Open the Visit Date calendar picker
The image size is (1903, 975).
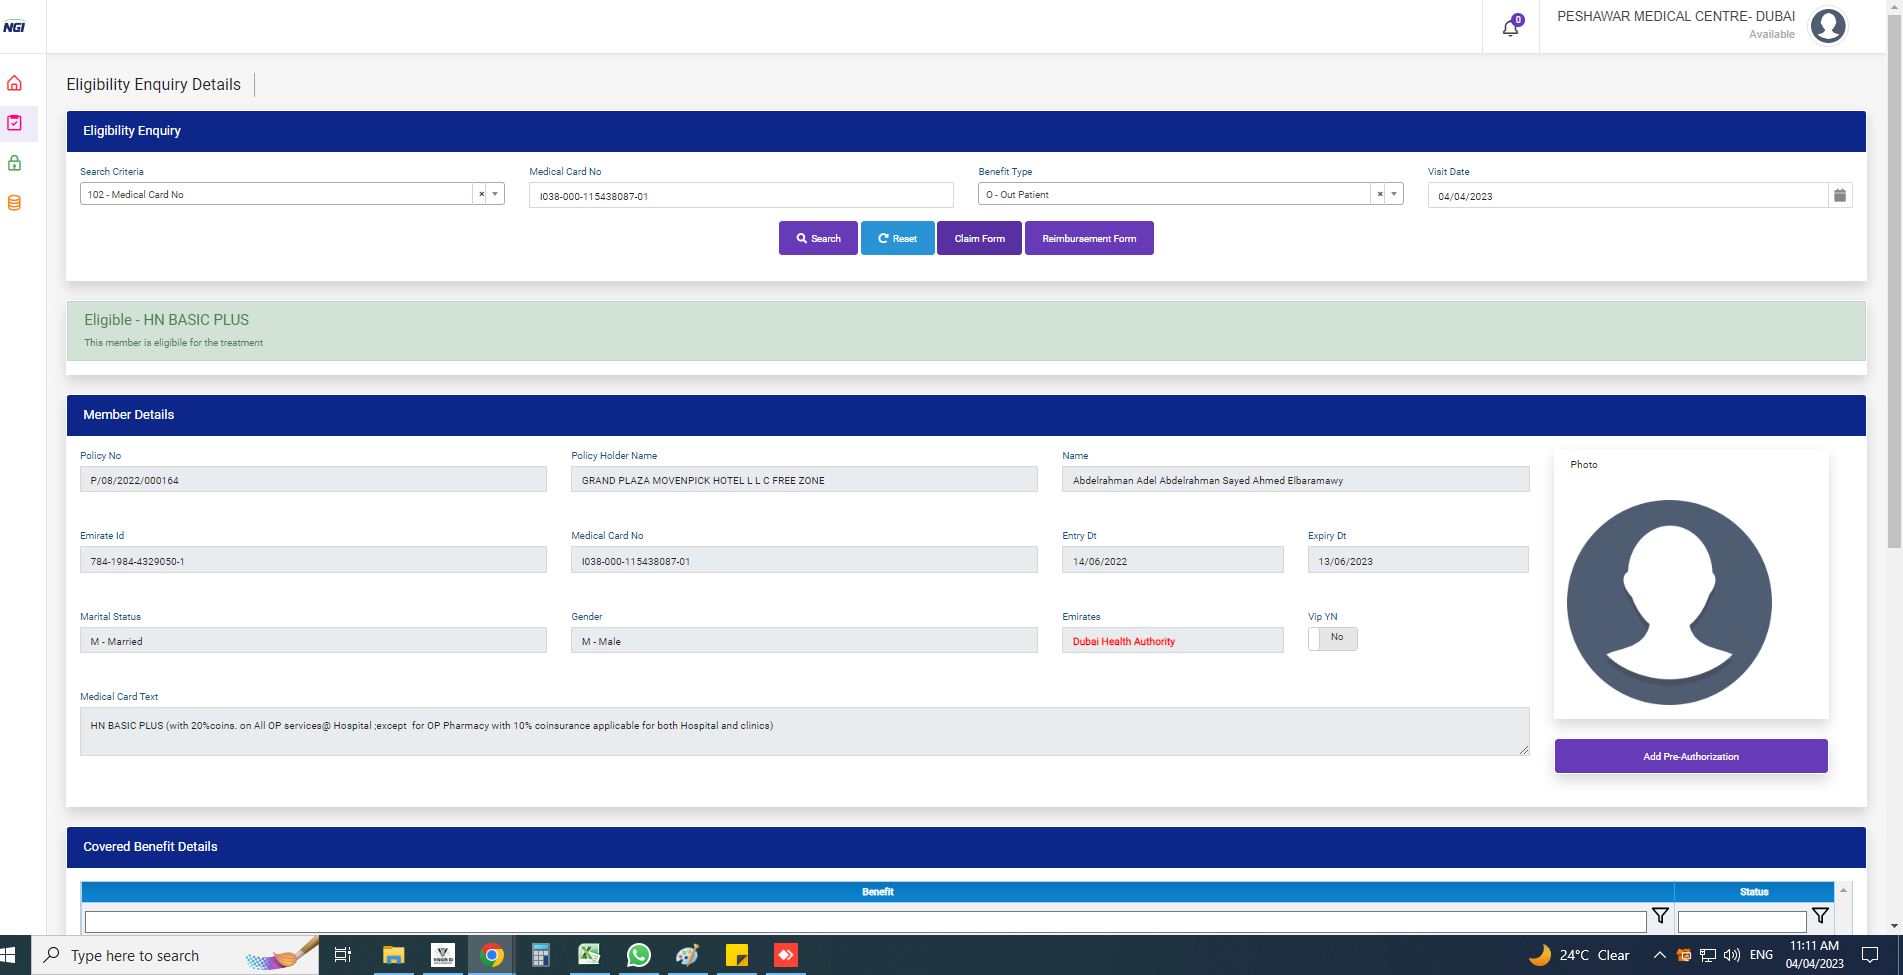[1839, 196]
